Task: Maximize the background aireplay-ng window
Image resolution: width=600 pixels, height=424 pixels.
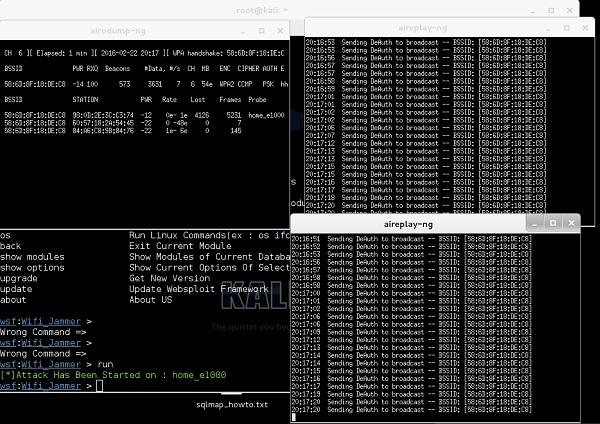Action: coord(567,28)
